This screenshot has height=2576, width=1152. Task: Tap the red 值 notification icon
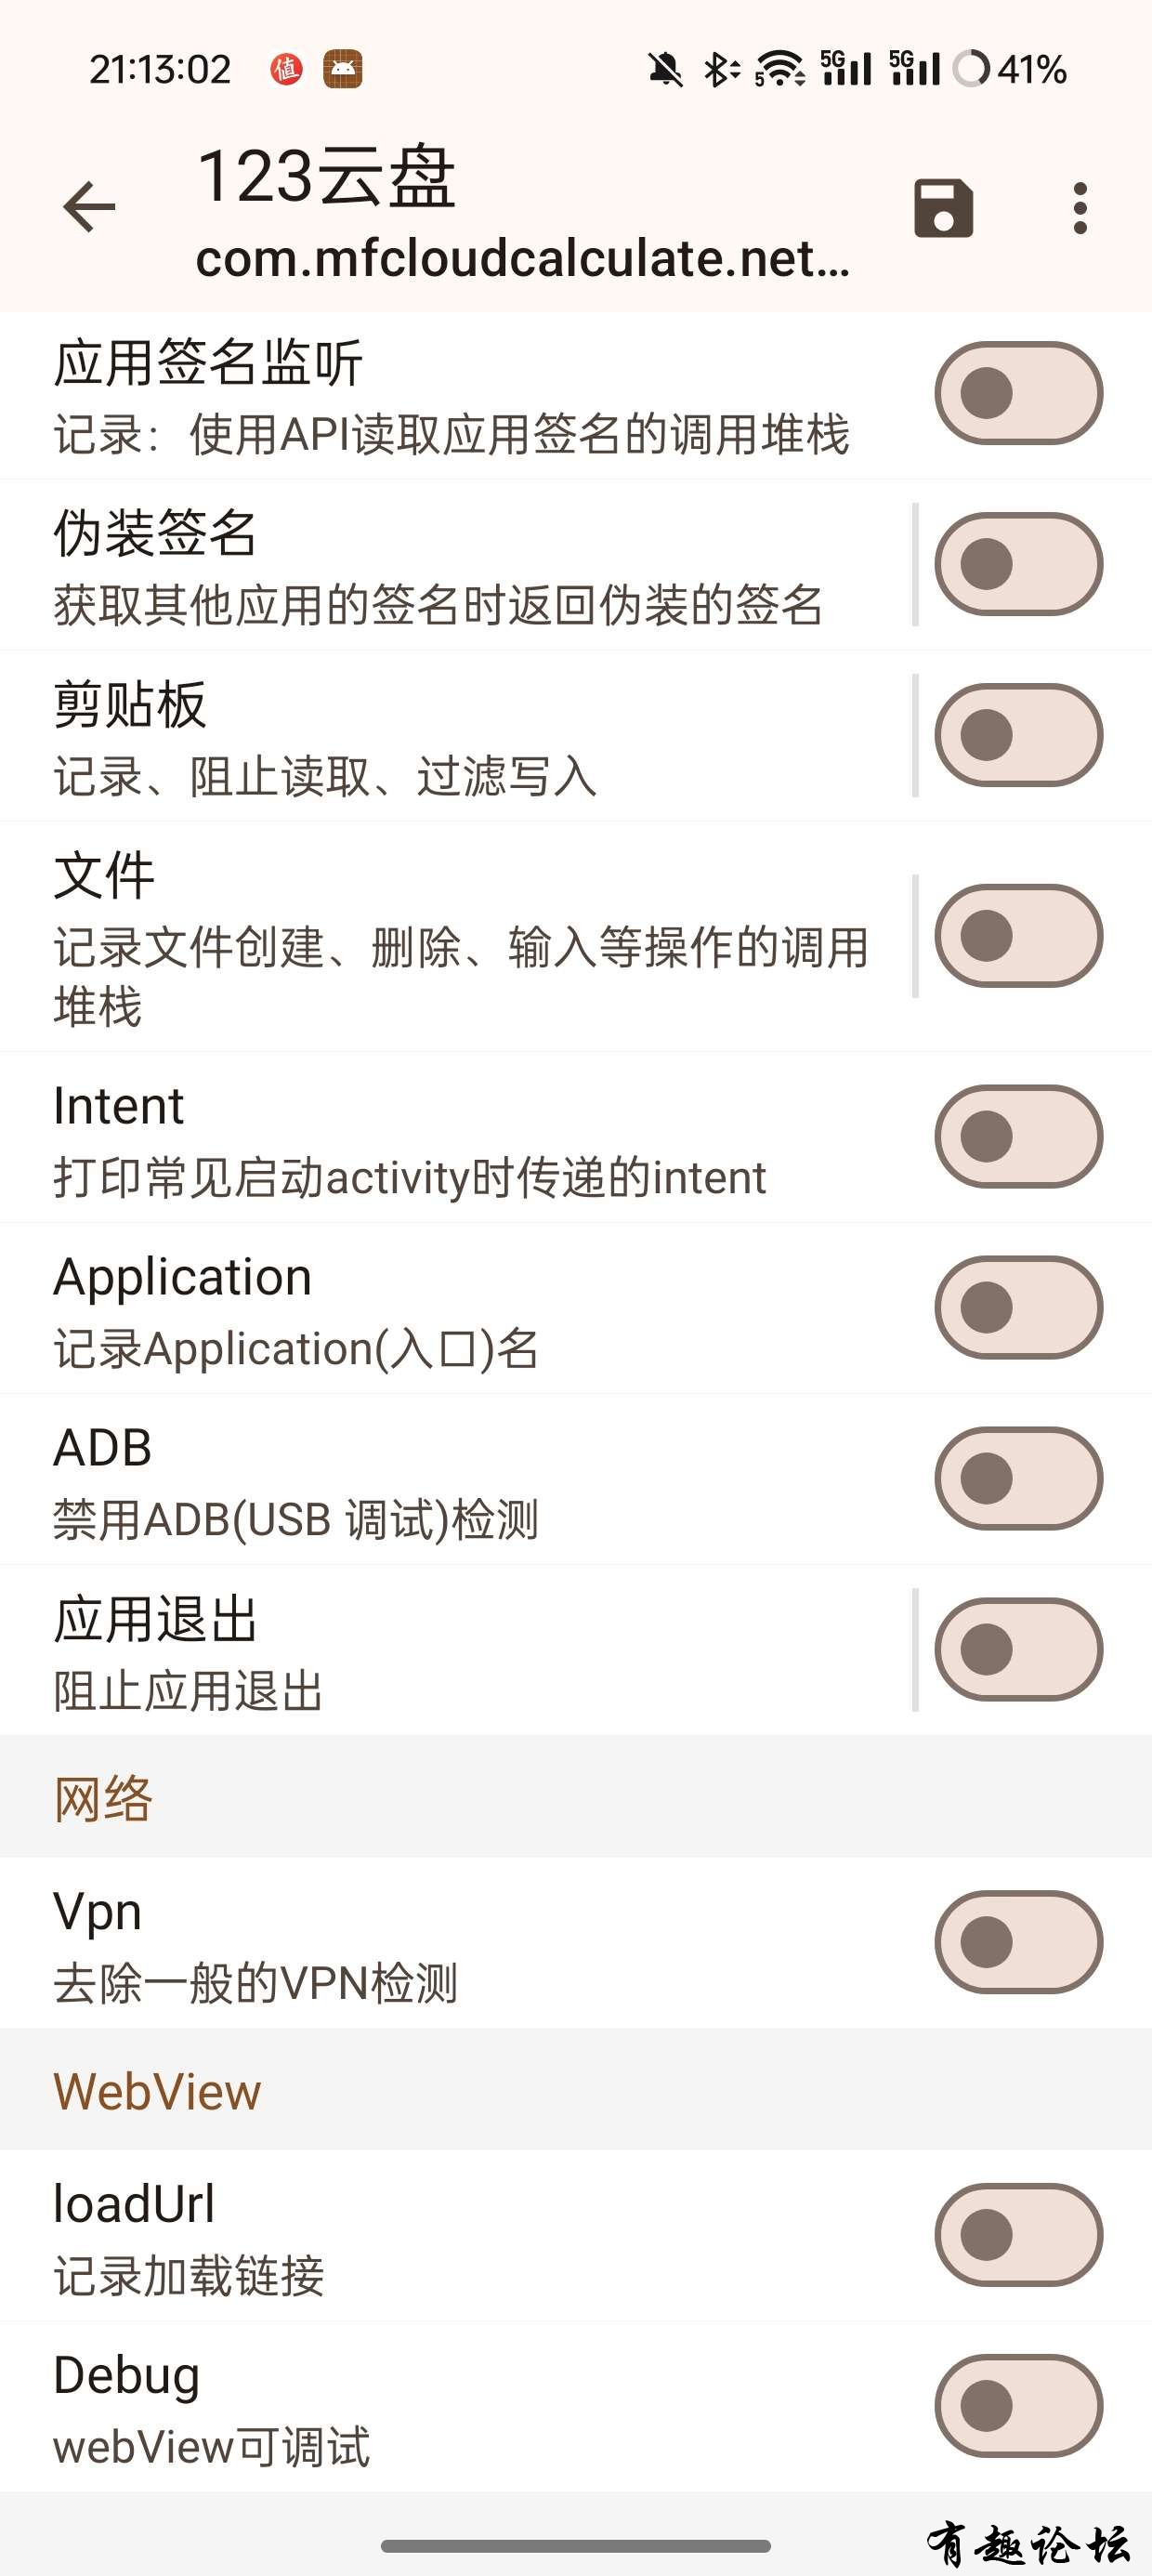point(286,69)
